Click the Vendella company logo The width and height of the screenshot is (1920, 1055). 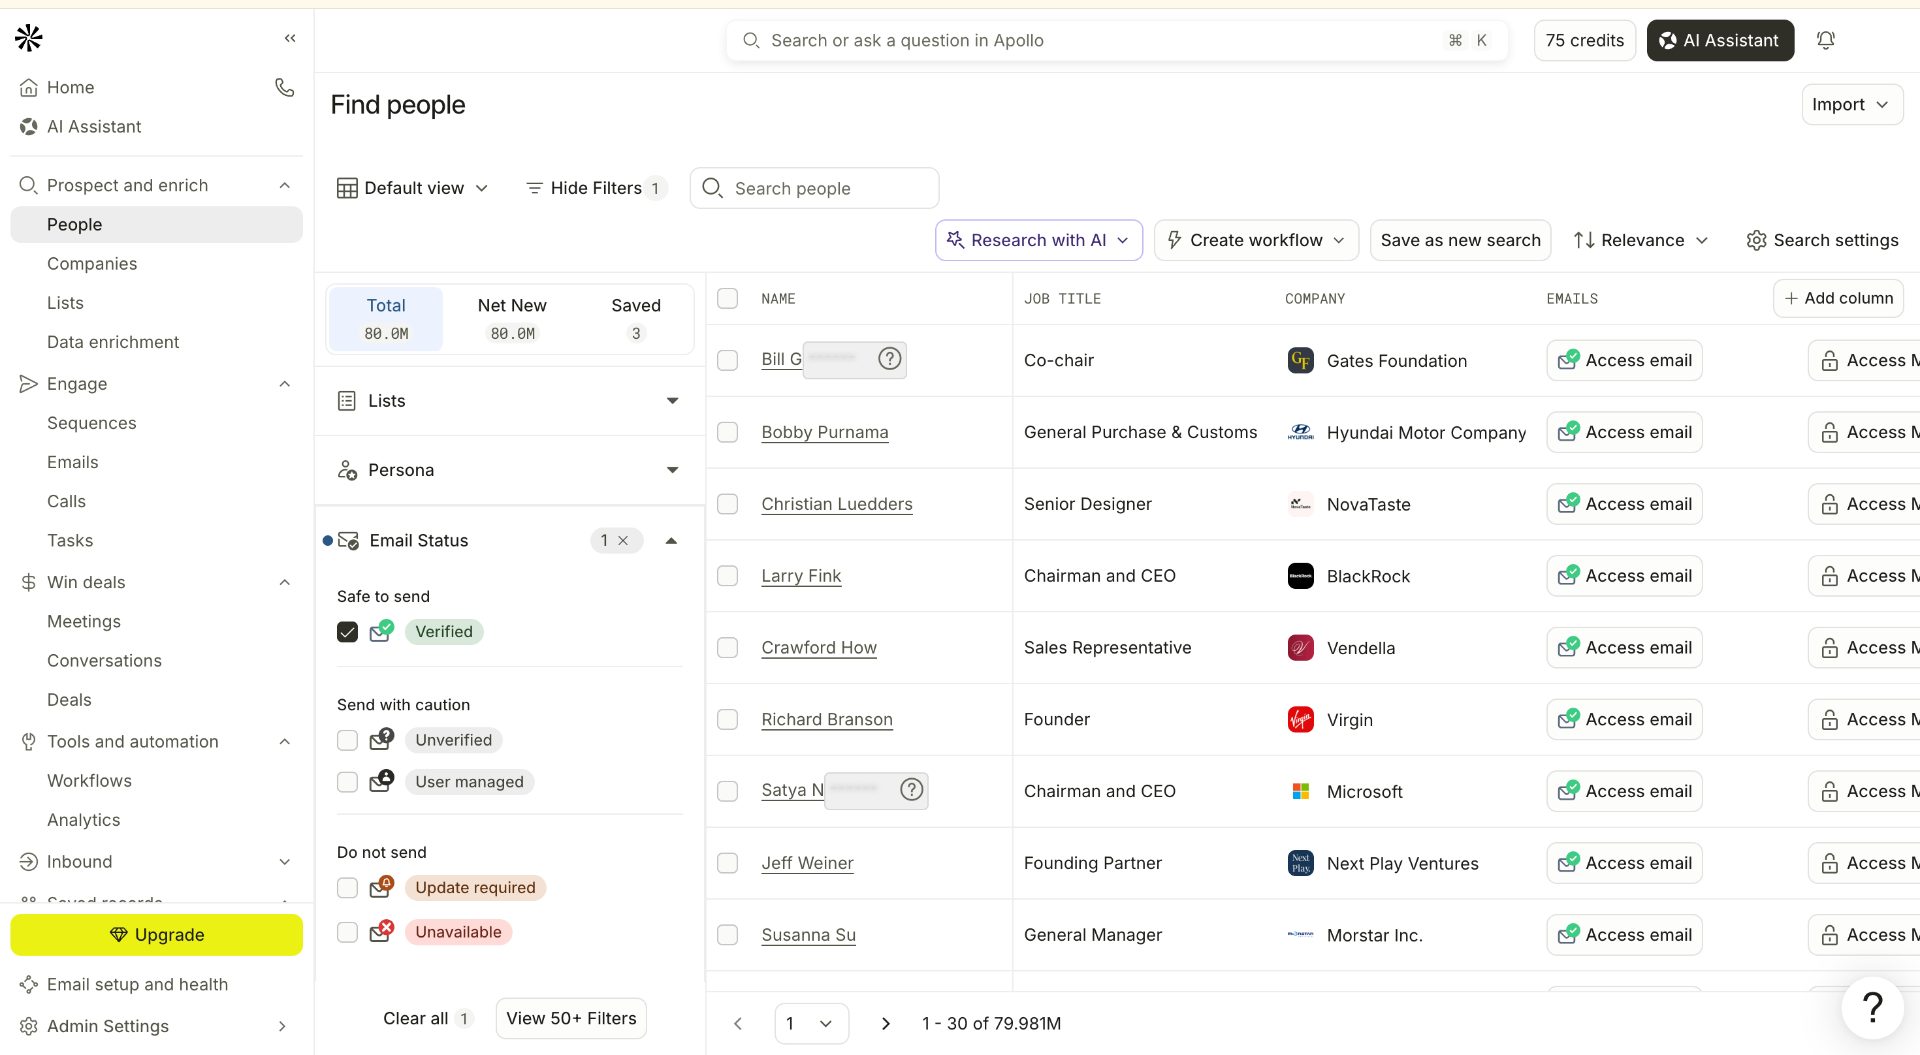(1301, 647)
